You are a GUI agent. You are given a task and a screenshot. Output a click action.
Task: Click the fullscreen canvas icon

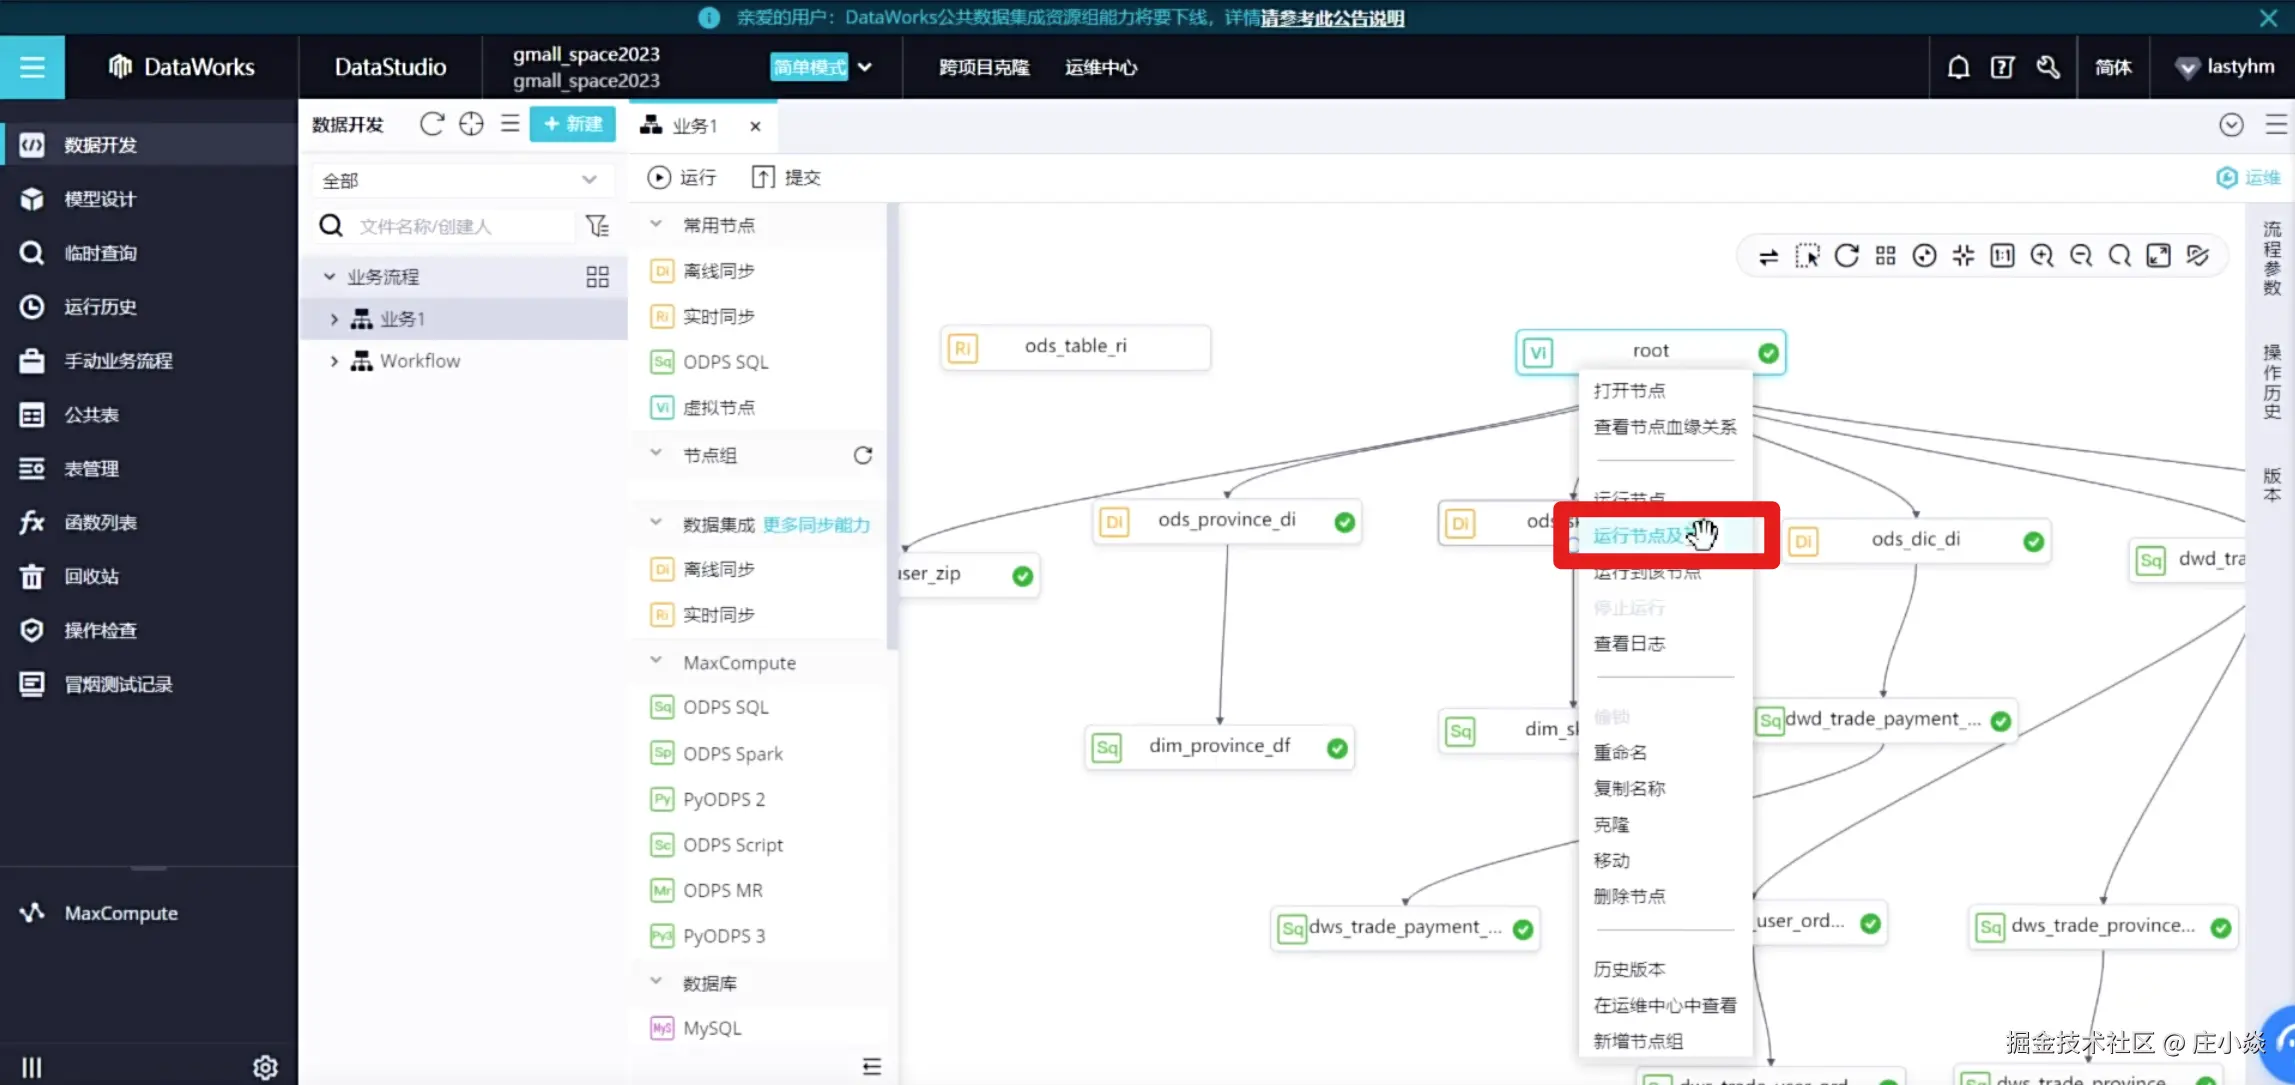tap(2158, 256)
